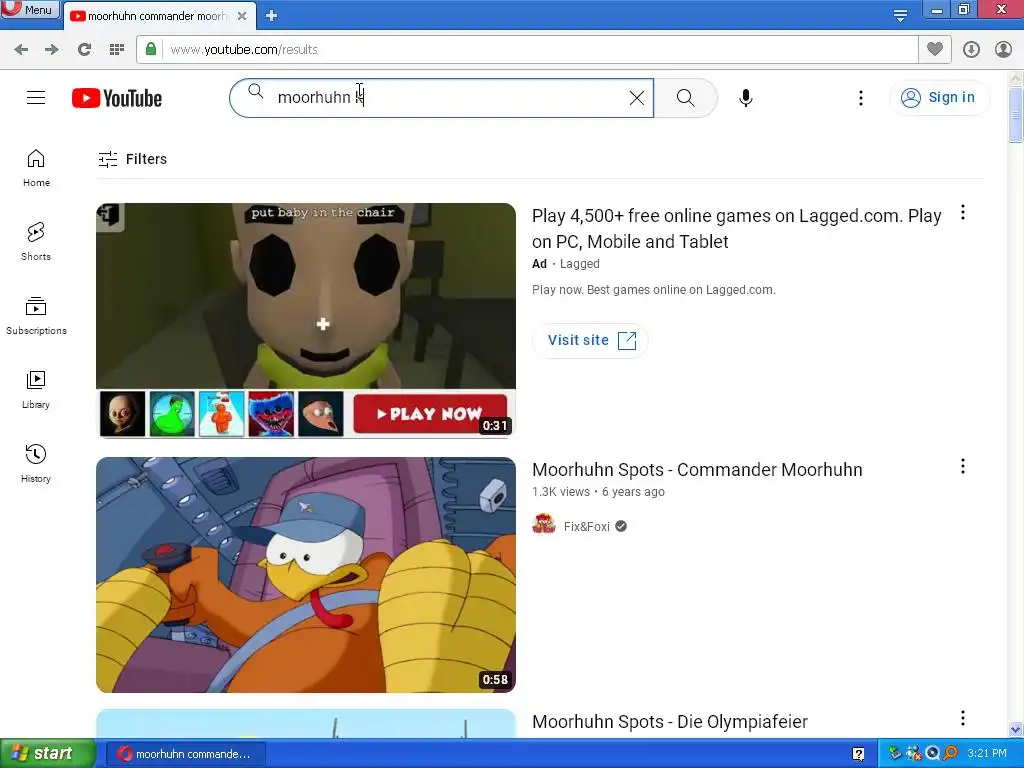Open a new tab with plus icon
Viewport: 1024px width, 768px height.
click(272, 16)
